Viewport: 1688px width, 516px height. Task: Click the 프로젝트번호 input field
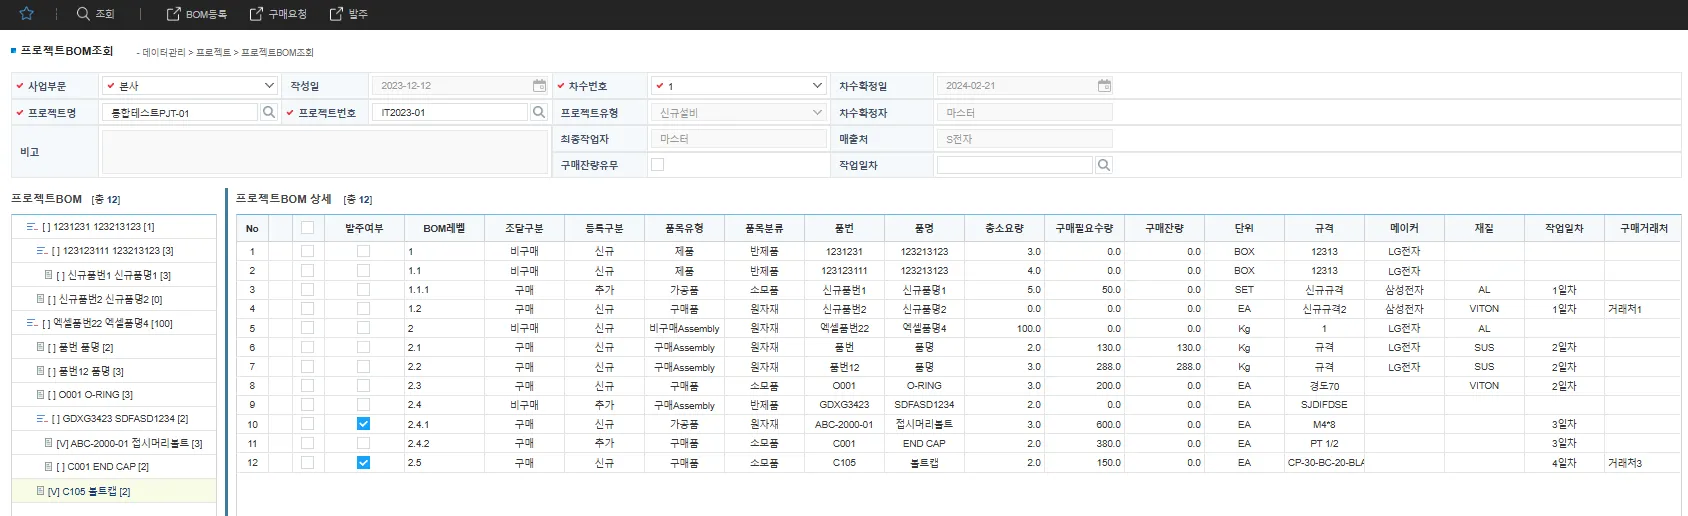pos(449,113)
